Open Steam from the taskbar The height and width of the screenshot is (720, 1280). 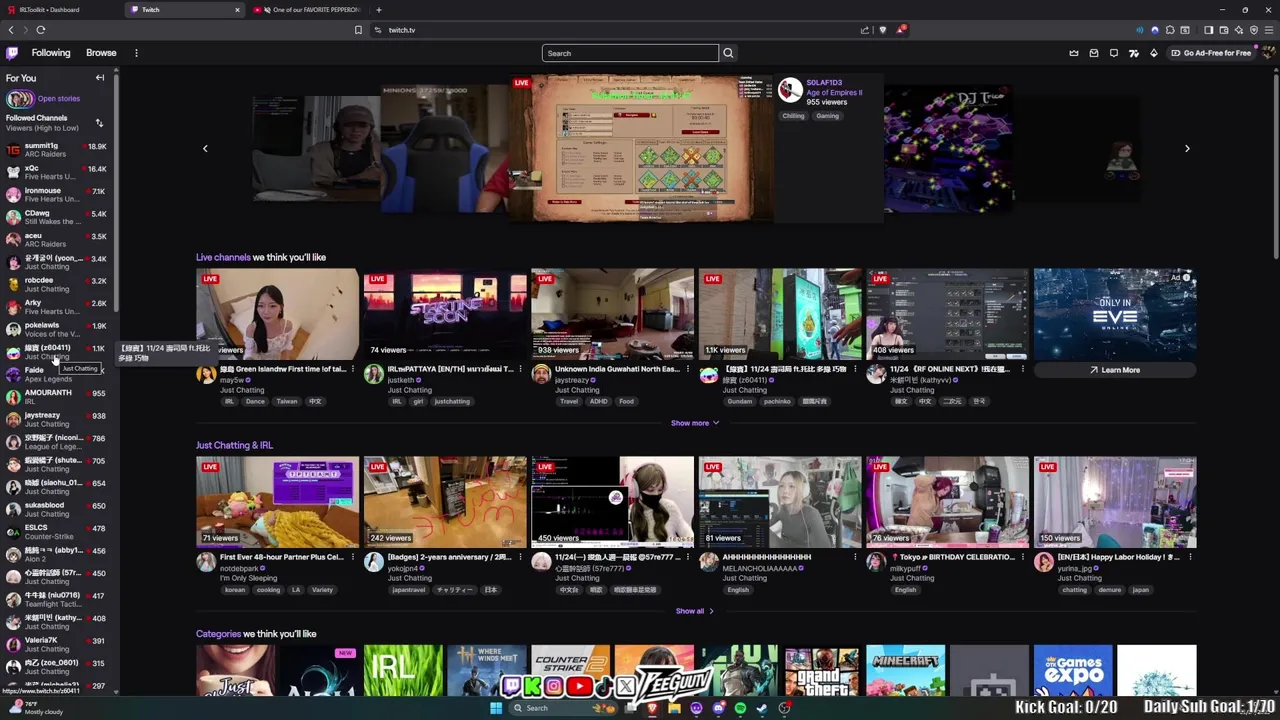[762, 708]
